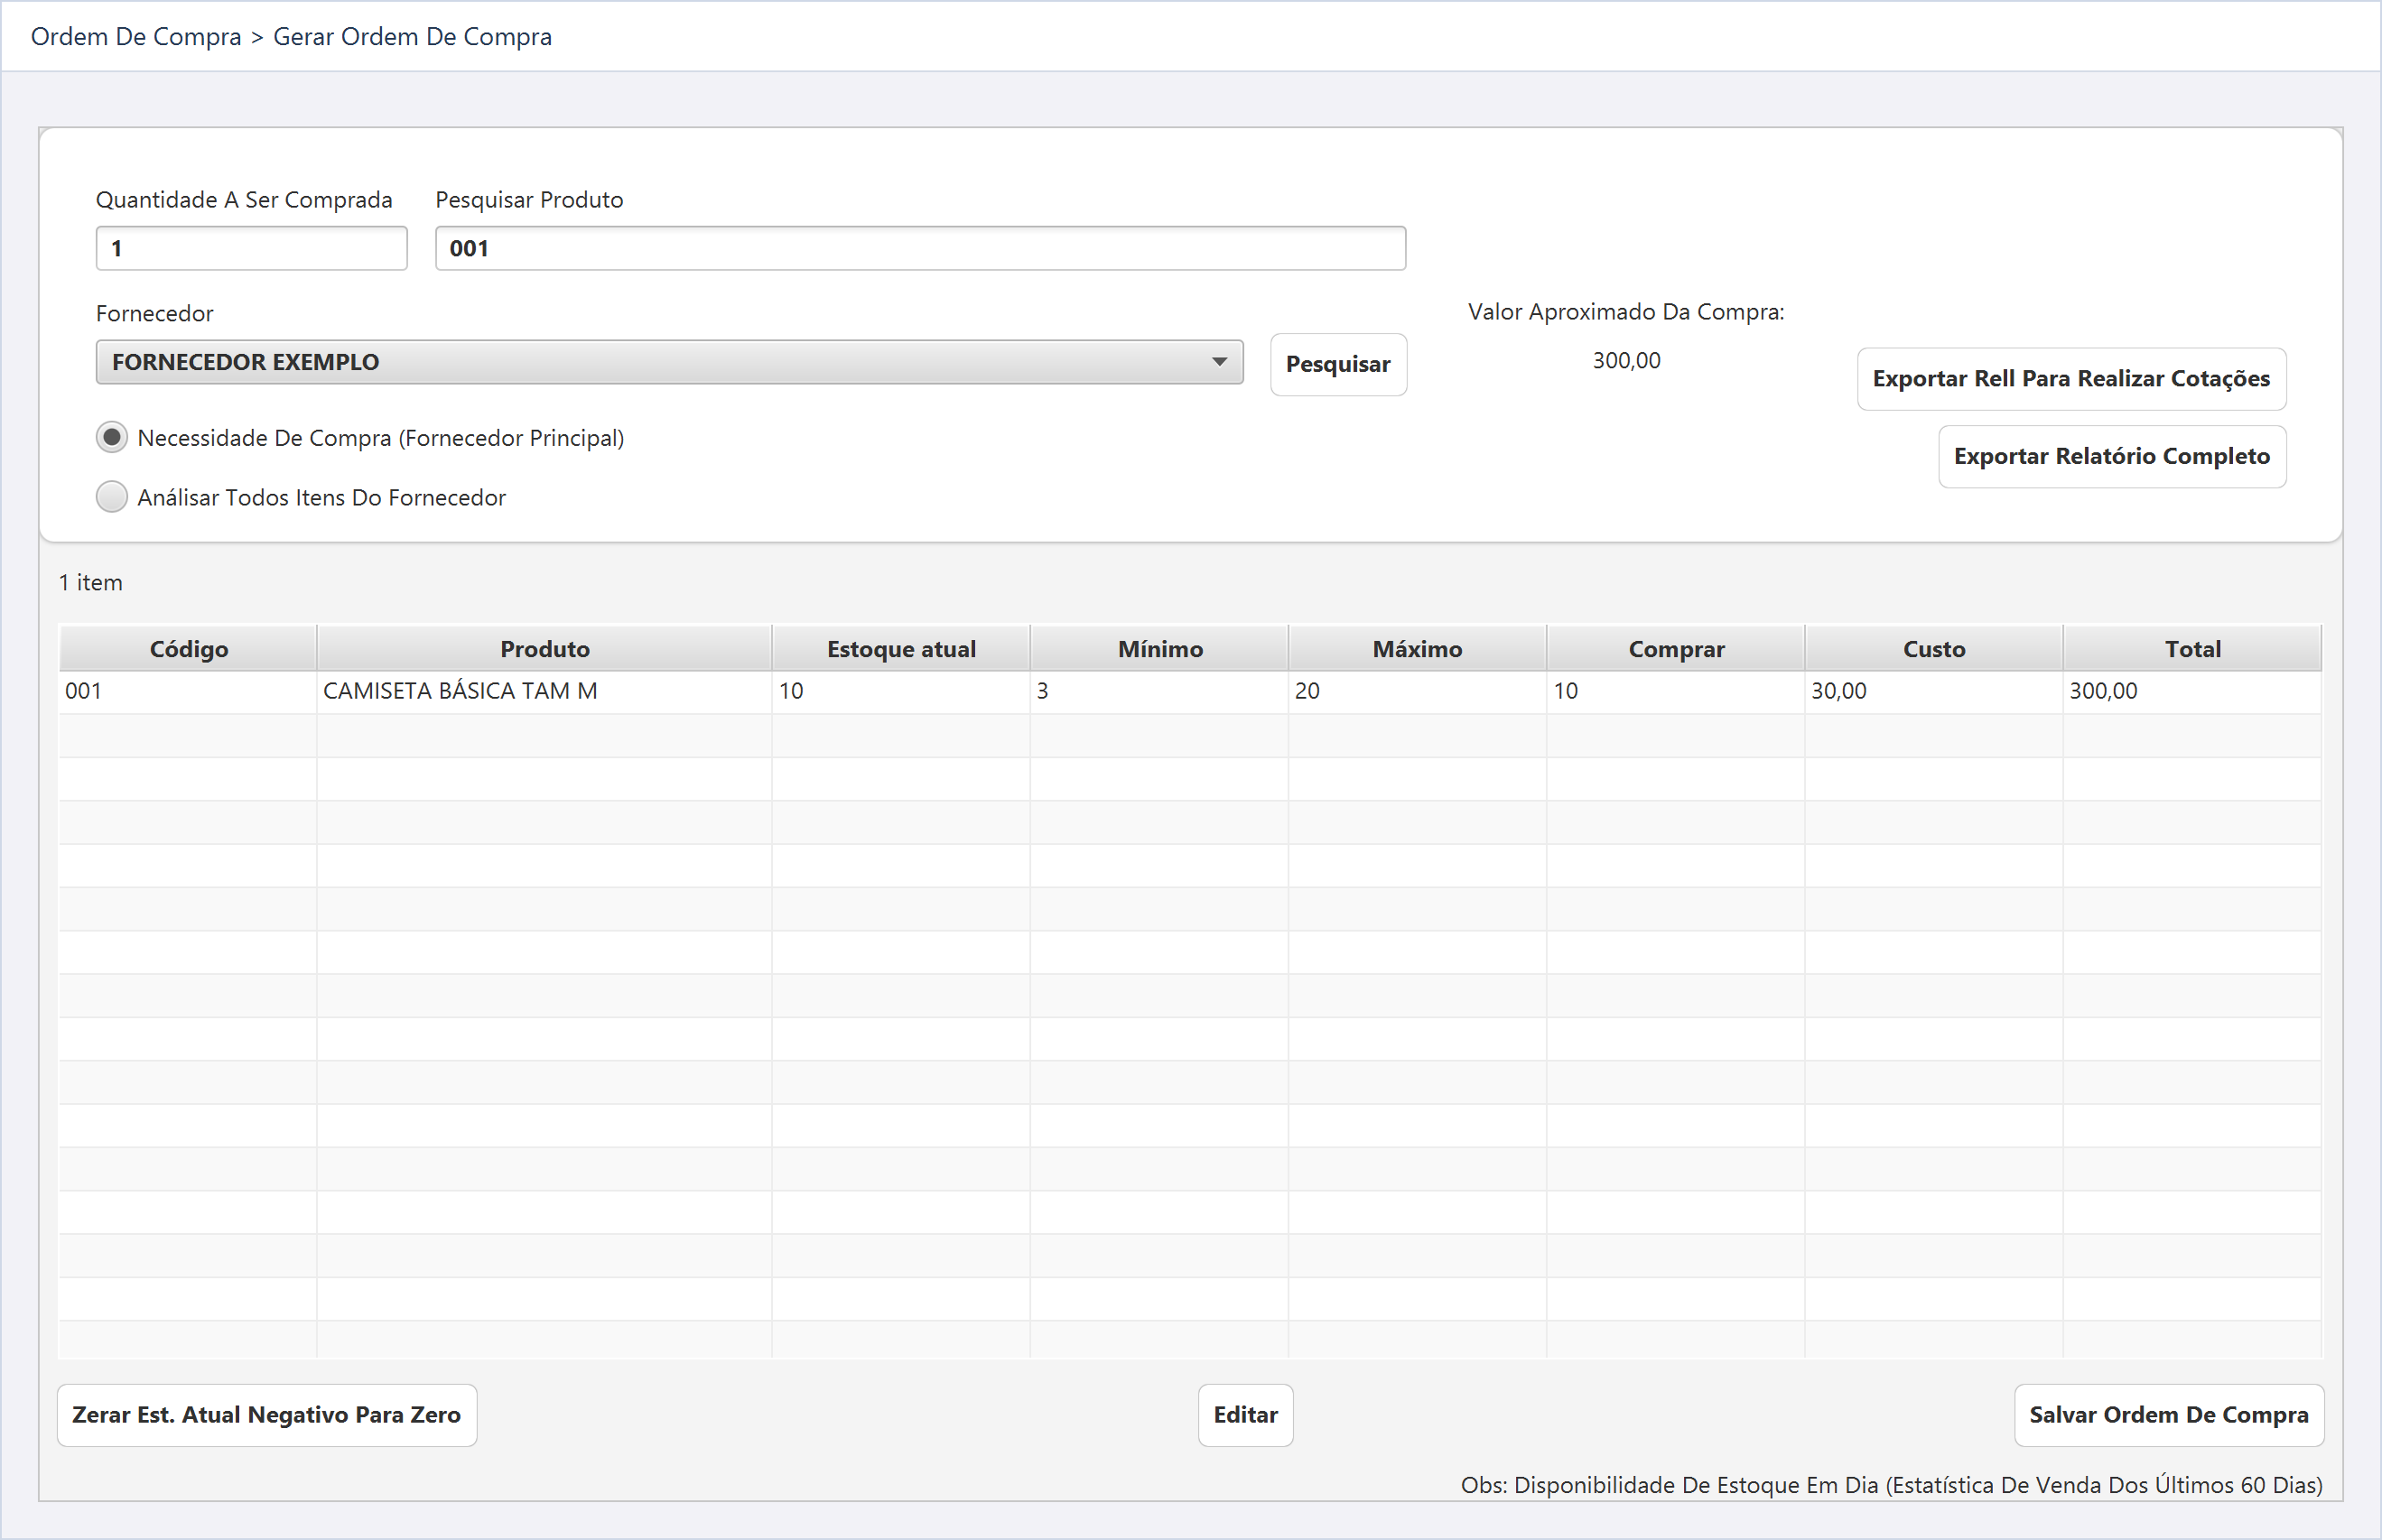Sort by Custo column header
The image size is (2382, 1540).
pos(1934,649)
